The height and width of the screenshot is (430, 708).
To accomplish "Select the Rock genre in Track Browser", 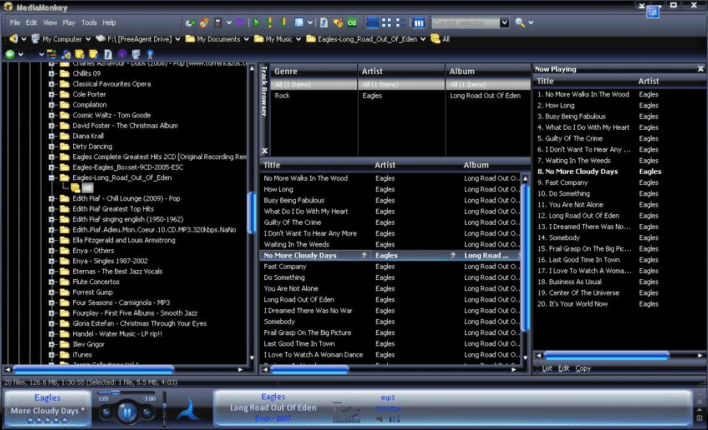I will pos(282,96).
